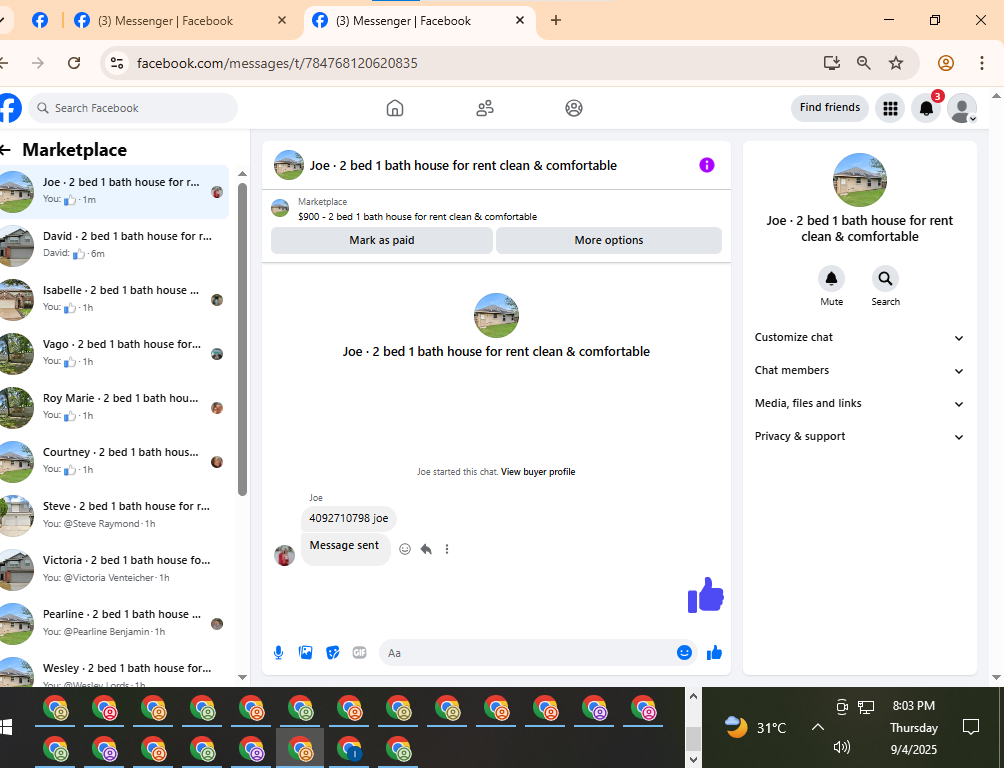
Task: View site information icon in the address bar
Action: click(117, 63)
